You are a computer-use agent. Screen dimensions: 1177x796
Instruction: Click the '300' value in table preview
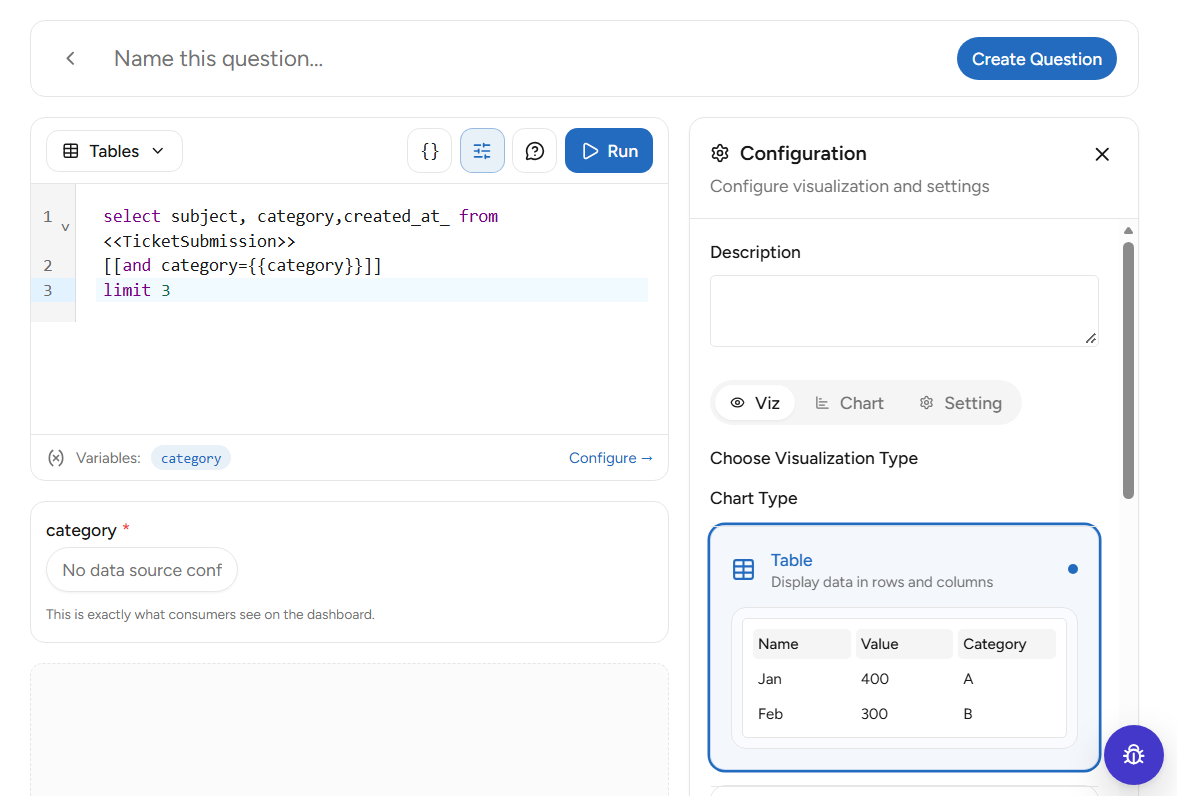874,713
